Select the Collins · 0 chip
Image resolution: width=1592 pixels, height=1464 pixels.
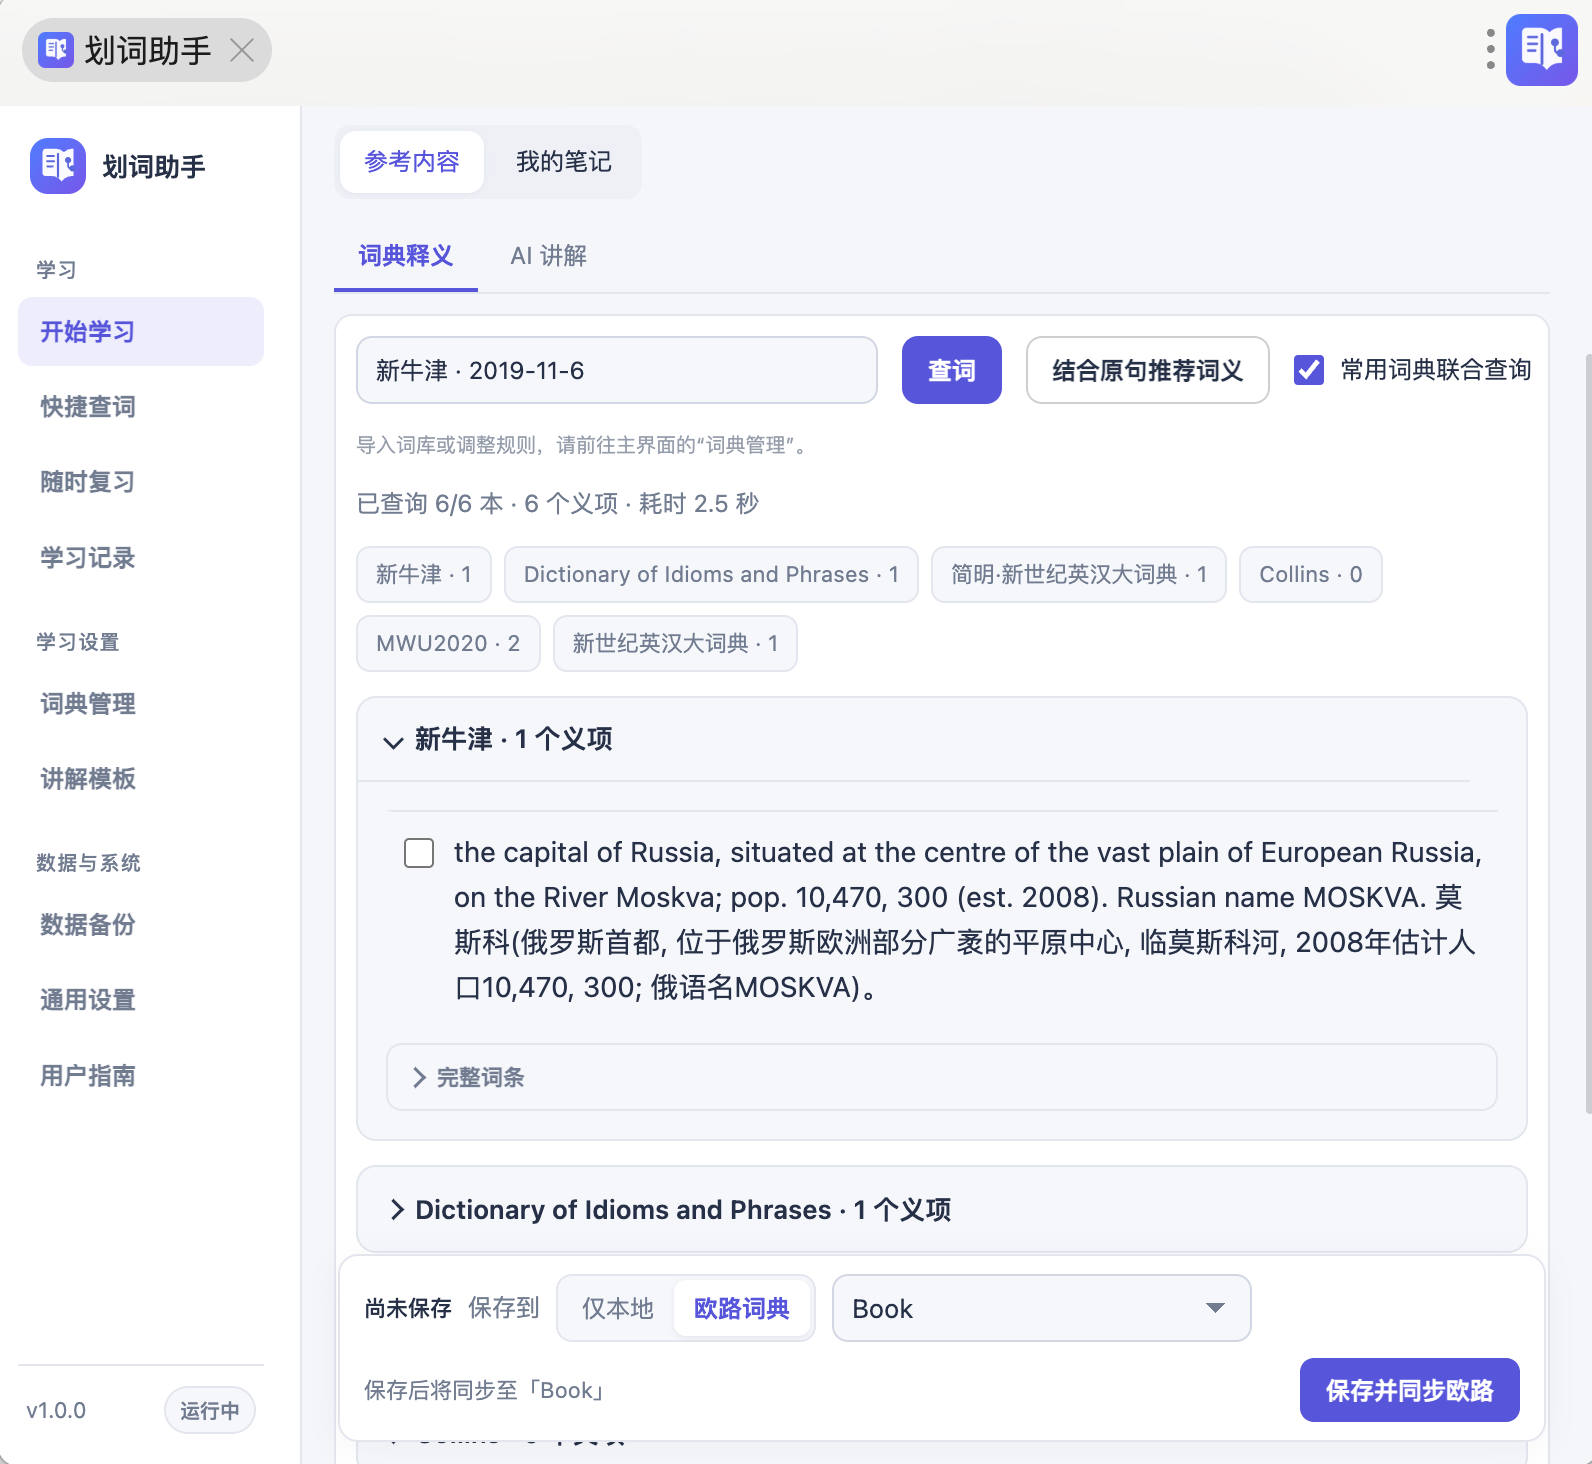pos(1311,574)
